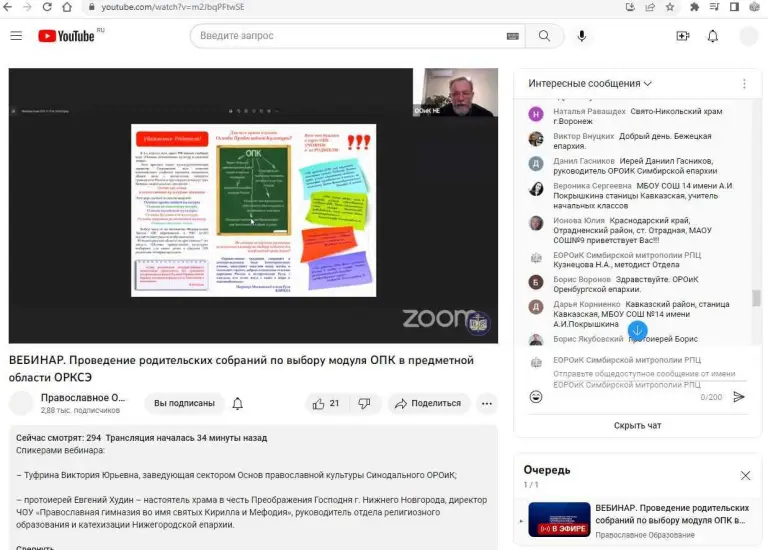The image size is (768, 550).
Task: Click the youtube.com address bar URL
Action: point(172,7)
